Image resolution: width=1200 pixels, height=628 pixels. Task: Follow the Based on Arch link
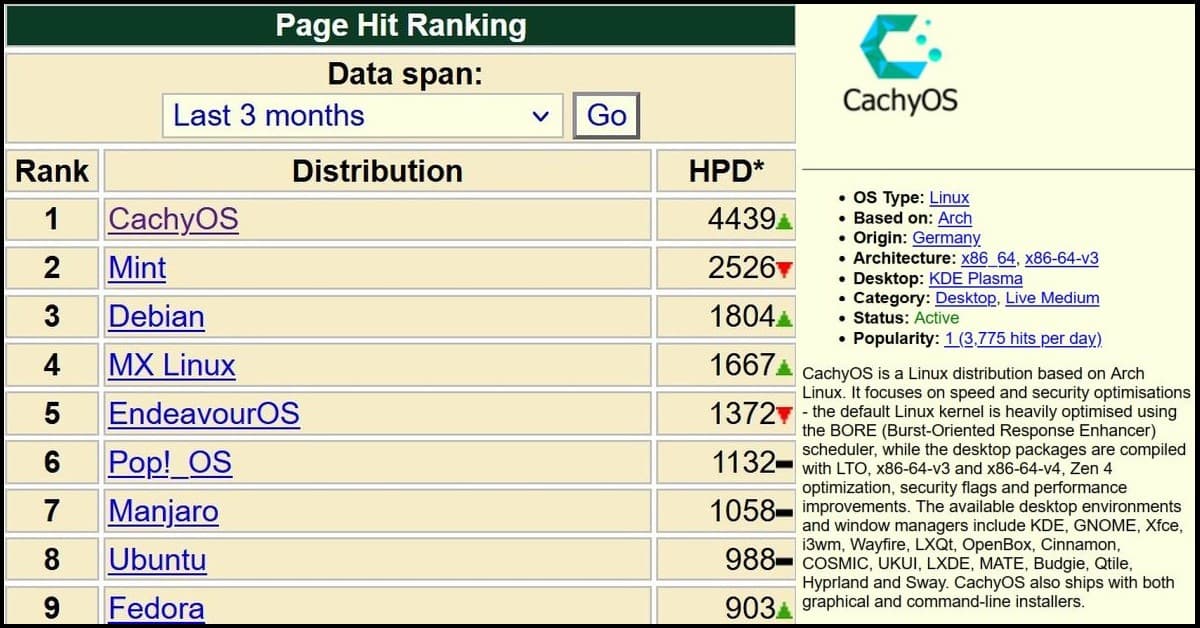coord(955,218)
